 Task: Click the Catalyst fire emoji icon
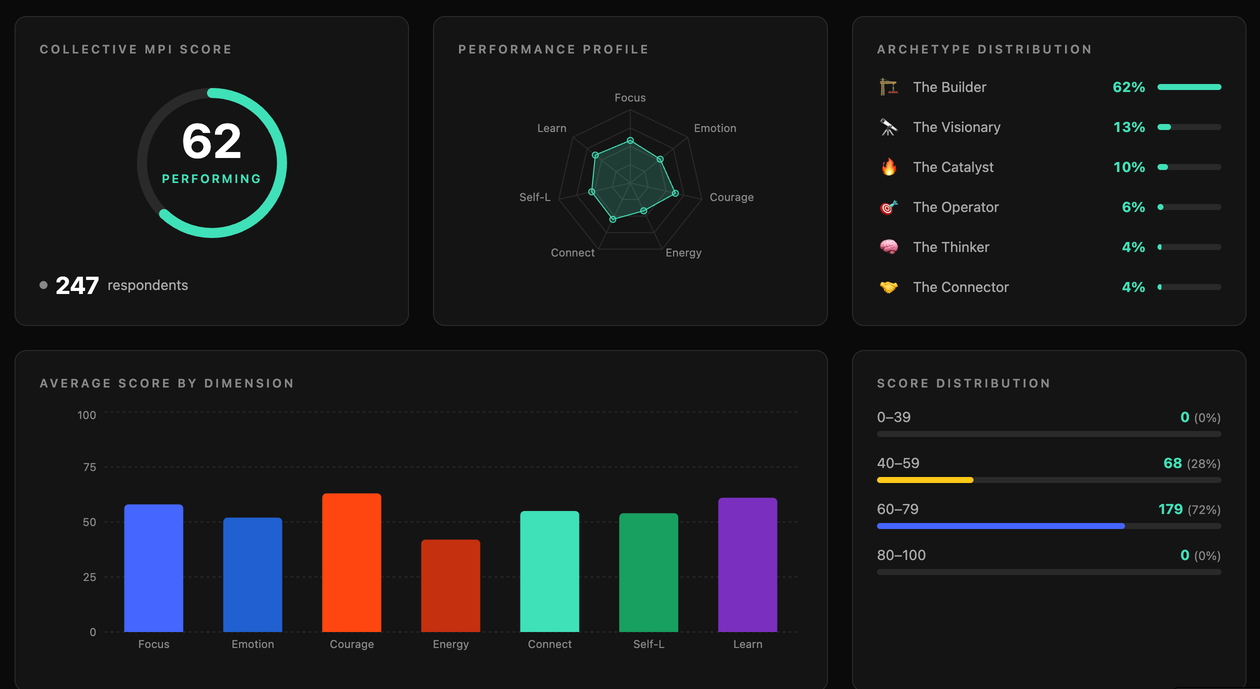889,167
